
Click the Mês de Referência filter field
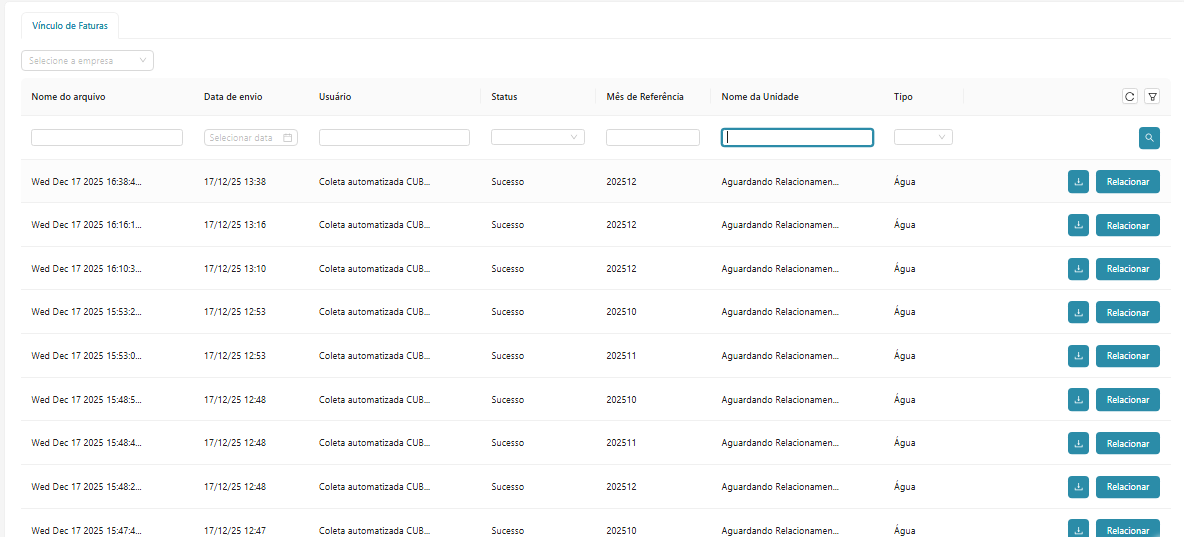[x=652, y=138]
